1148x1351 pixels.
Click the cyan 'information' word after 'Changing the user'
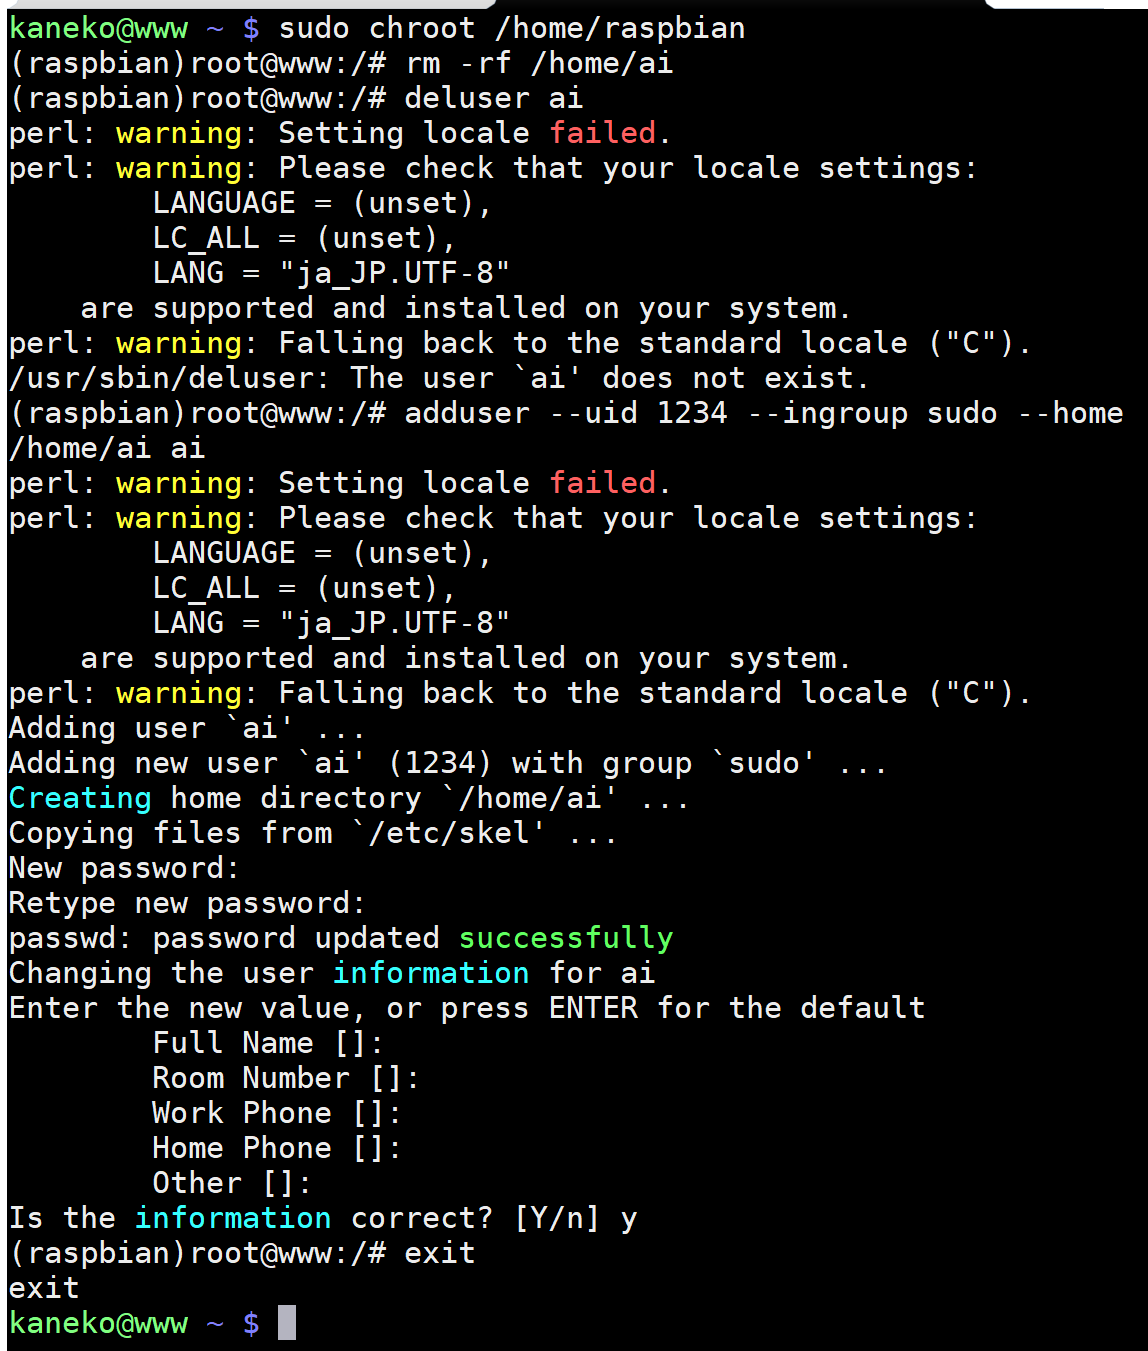tap(431, 973)
